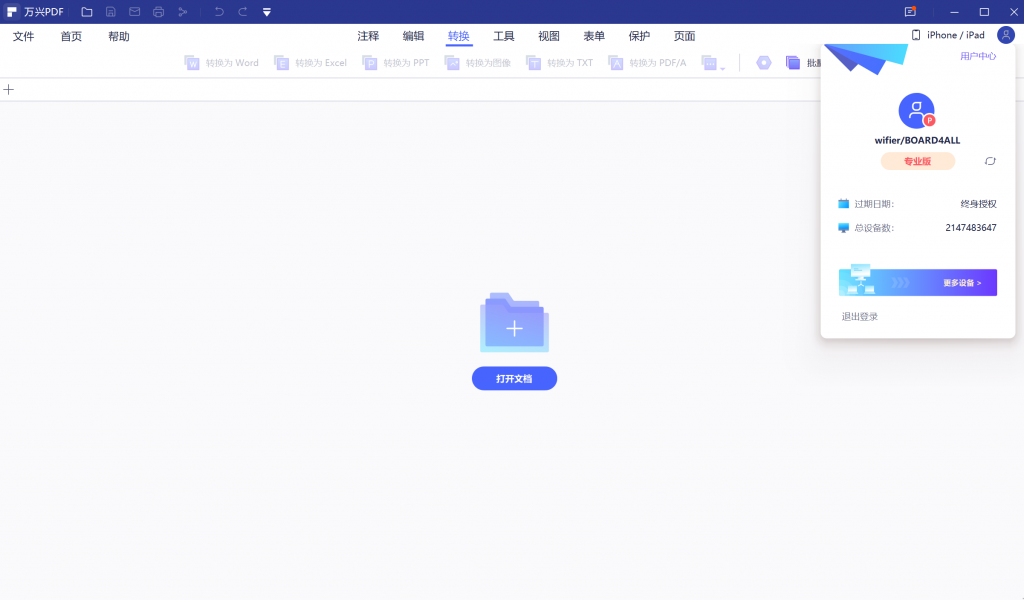Click the 万兴PDF app logo
This screenshot has width=1024, height=600.
[x=12, y=12]
